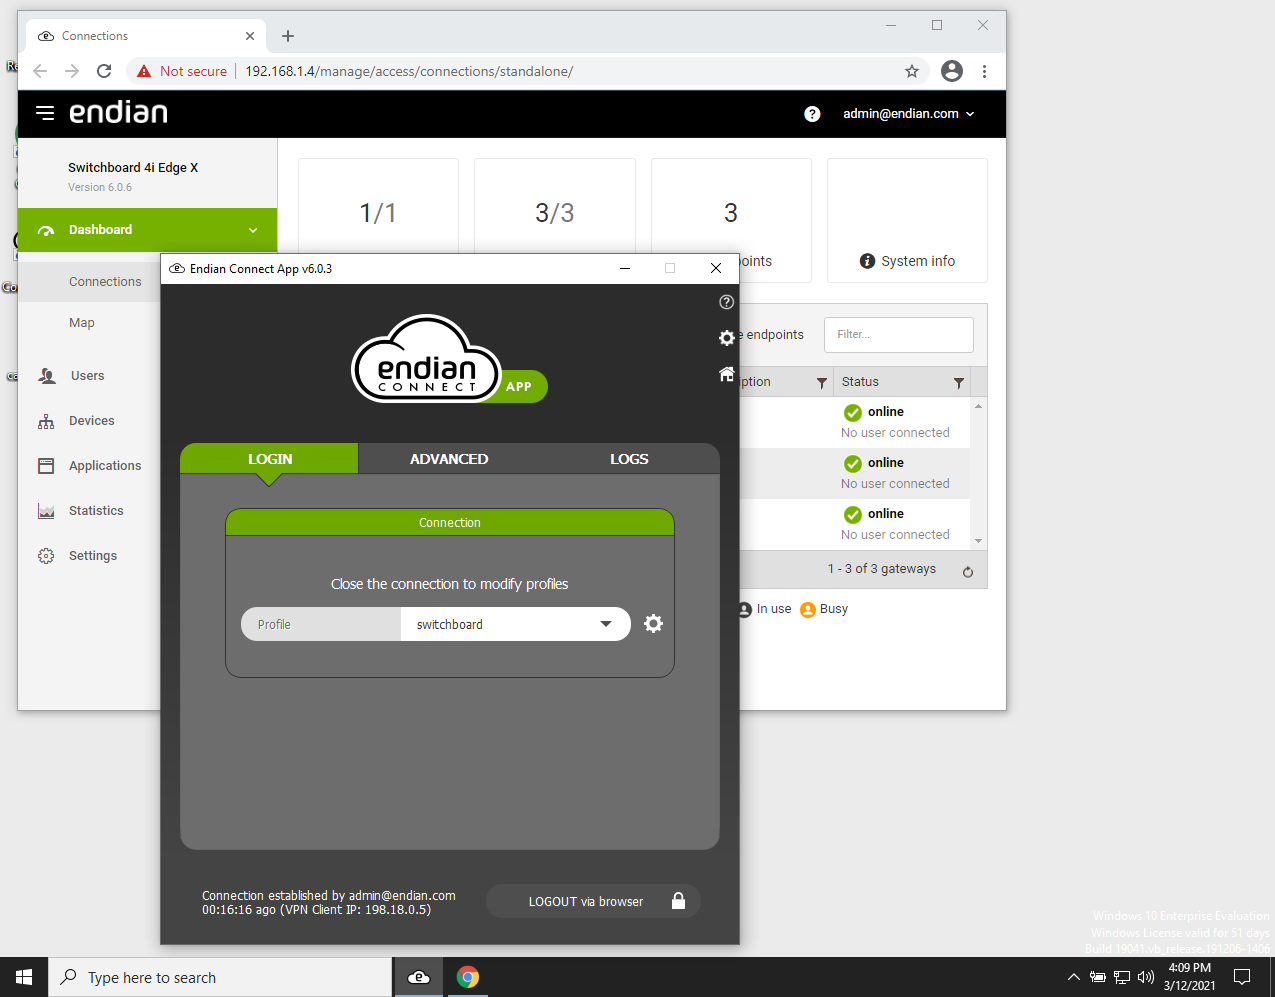
Task: Click the Statistics chart icon
Action: tap(46, 511)
